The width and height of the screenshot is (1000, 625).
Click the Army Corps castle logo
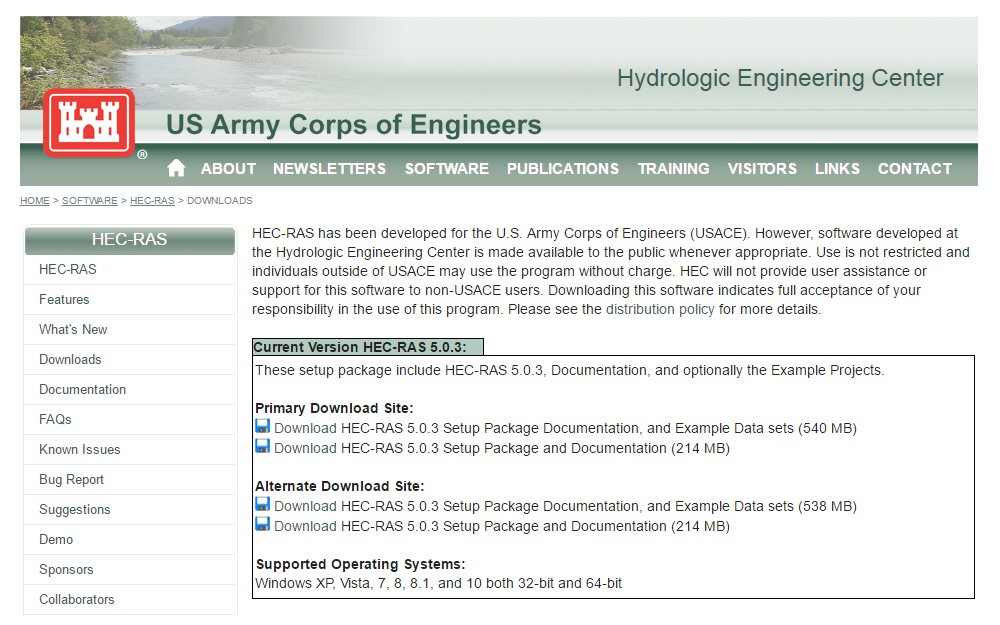click(89, 123)
